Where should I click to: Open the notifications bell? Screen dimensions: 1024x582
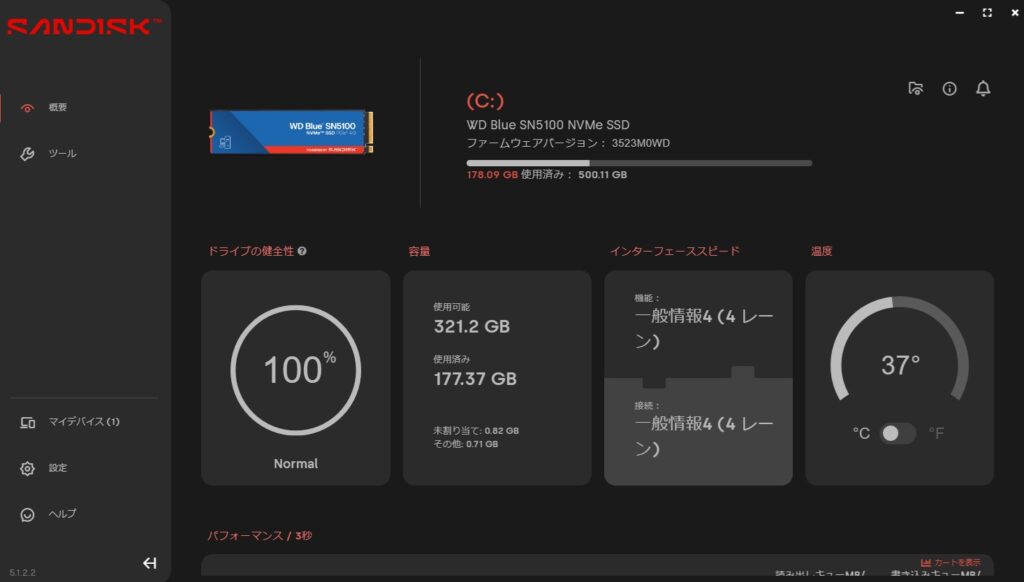tap(983, 89)
